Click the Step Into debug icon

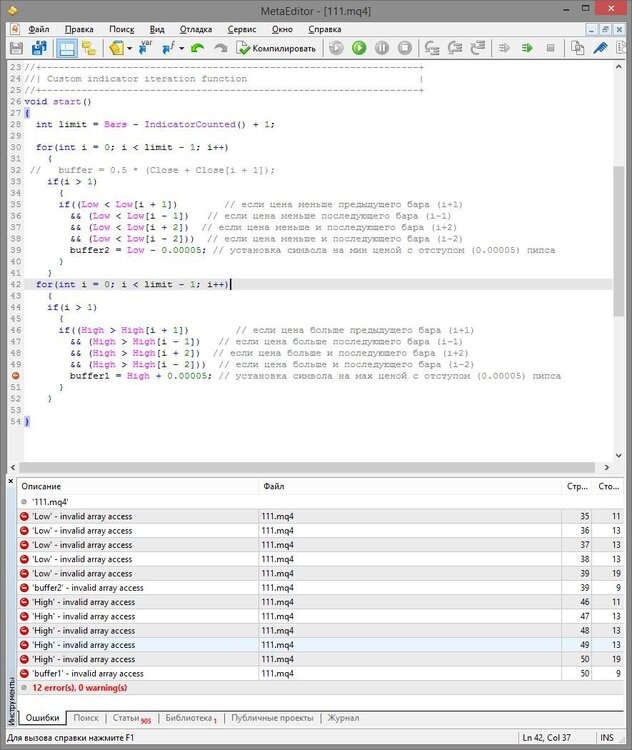point(432,48)
